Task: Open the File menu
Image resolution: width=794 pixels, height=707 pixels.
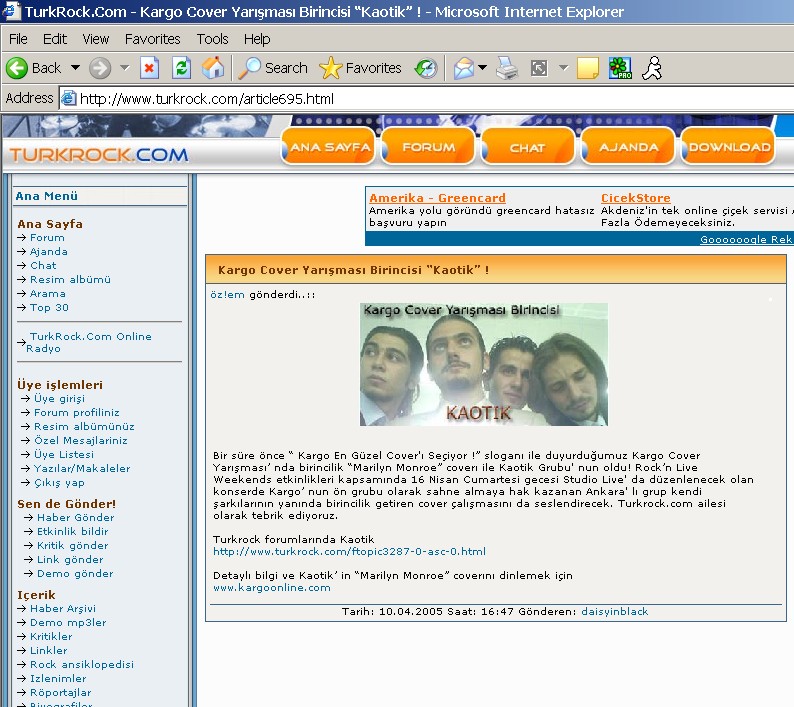Action: tap(18, 39)
